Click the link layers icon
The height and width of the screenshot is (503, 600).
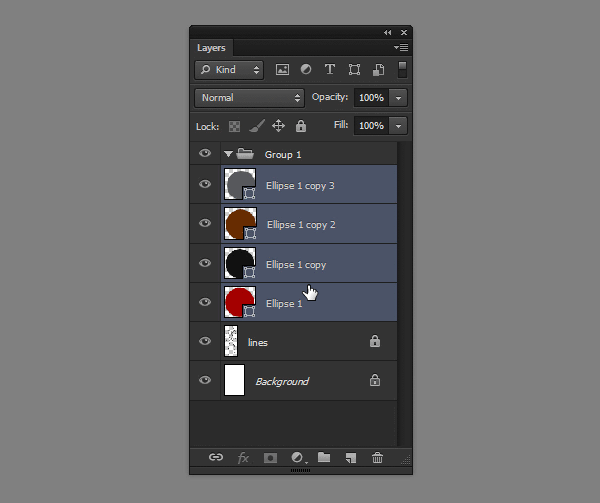(216, 457)
